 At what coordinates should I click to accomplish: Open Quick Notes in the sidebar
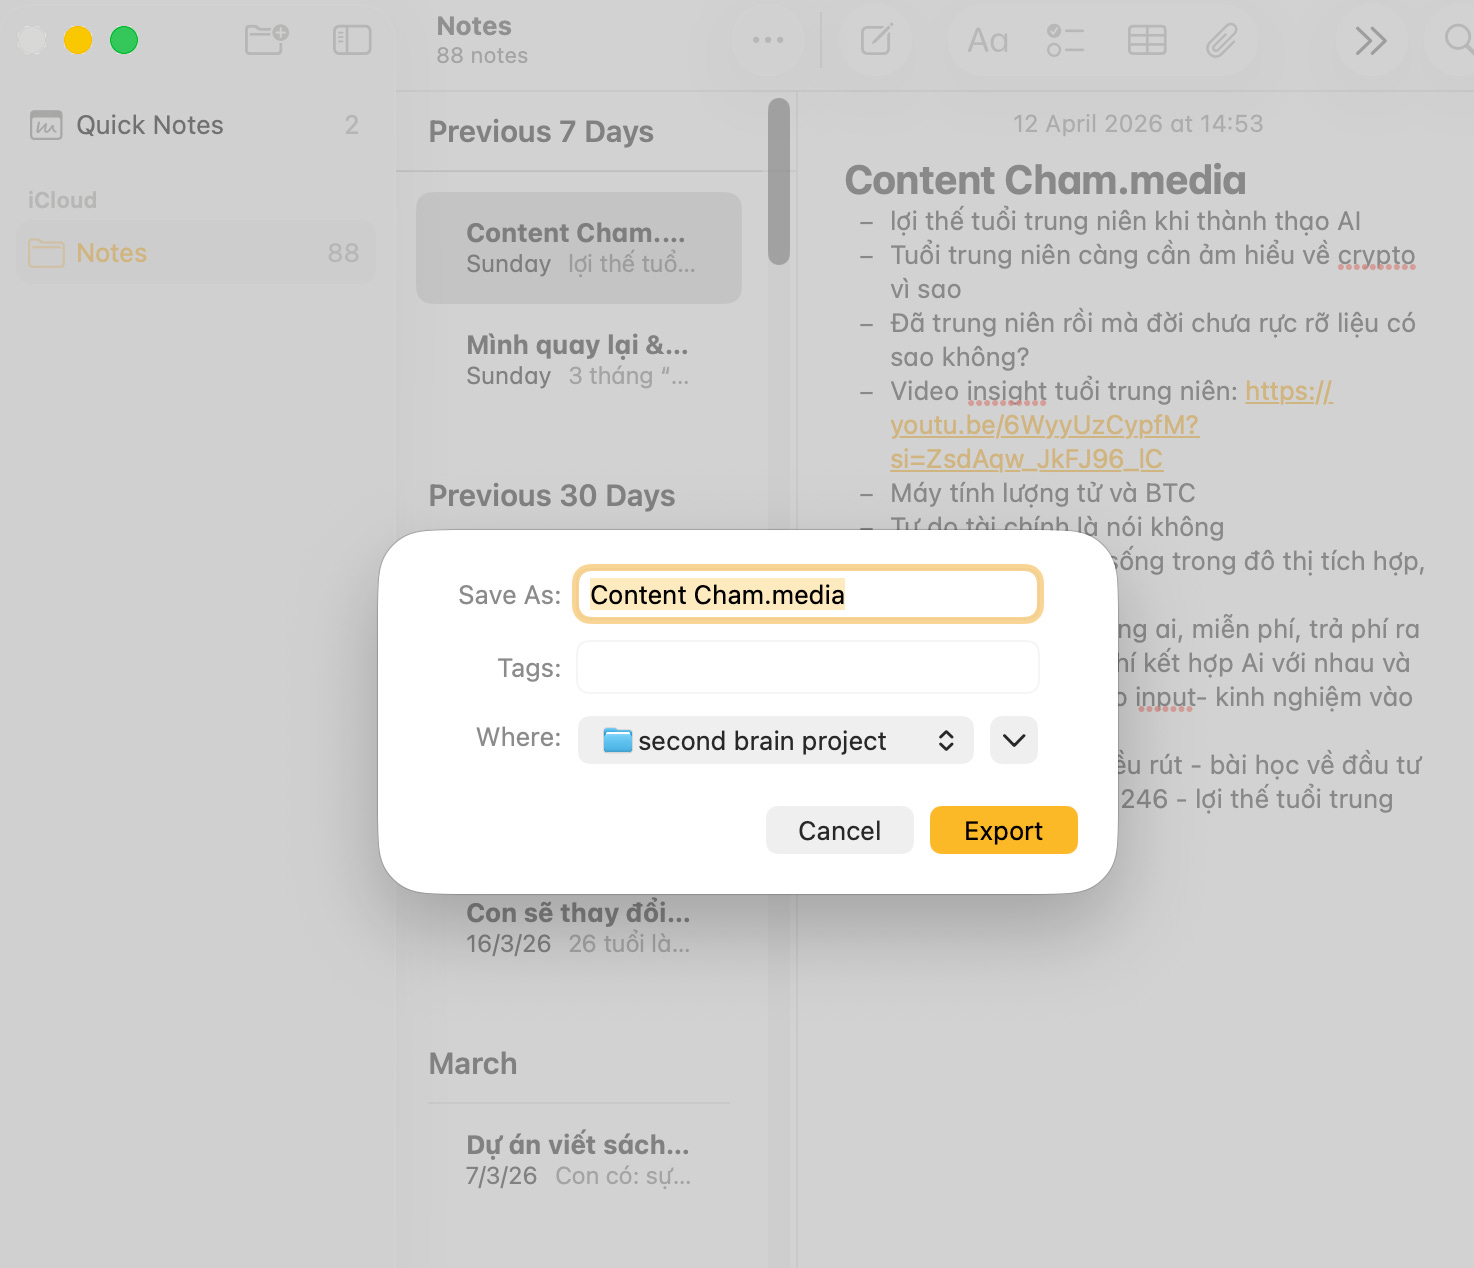(196, 125)
